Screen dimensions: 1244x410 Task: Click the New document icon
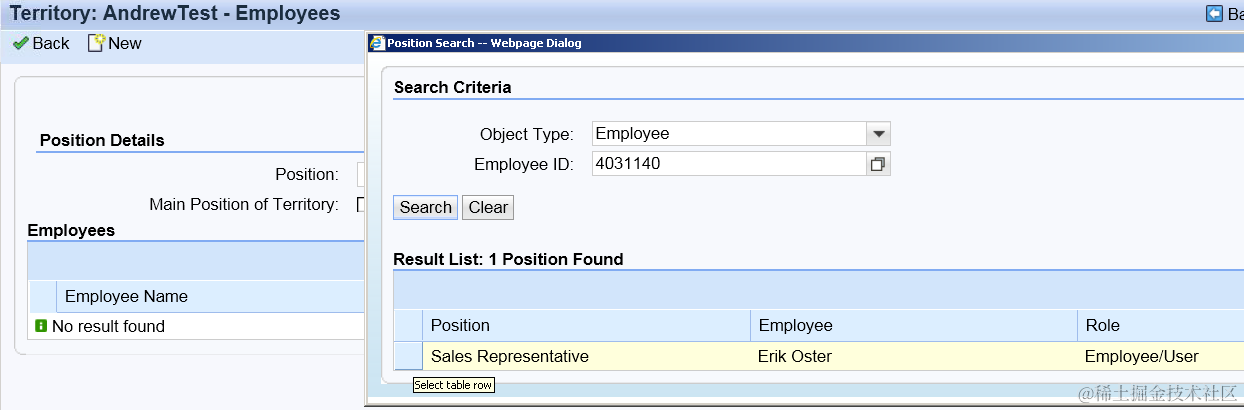coord(96,43)
